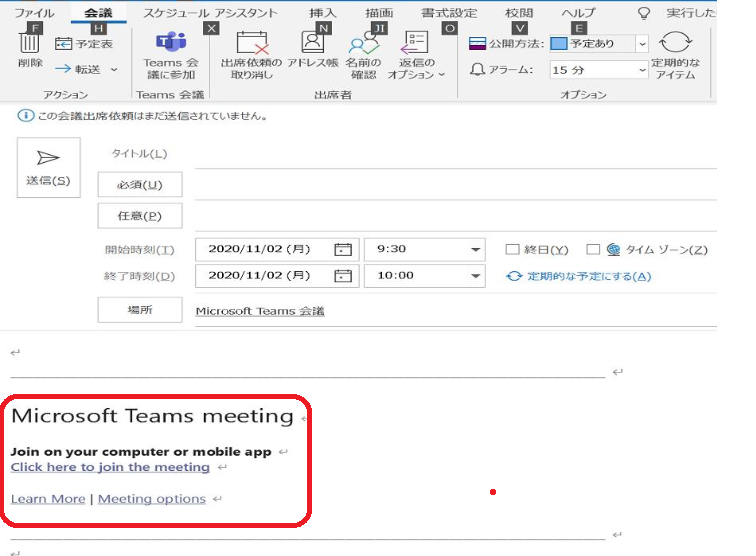
Task: Open Response Options (返信のオプション) icon
Action: click(x=415, y=42)
